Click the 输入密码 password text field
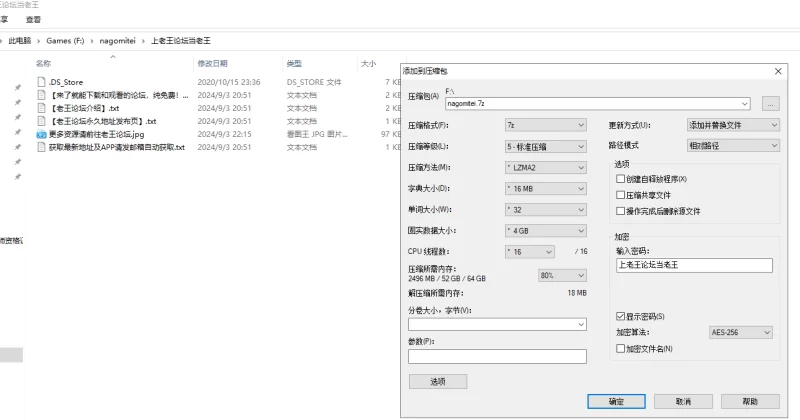Viewport: 800px width, 420px height. (694, 265)
